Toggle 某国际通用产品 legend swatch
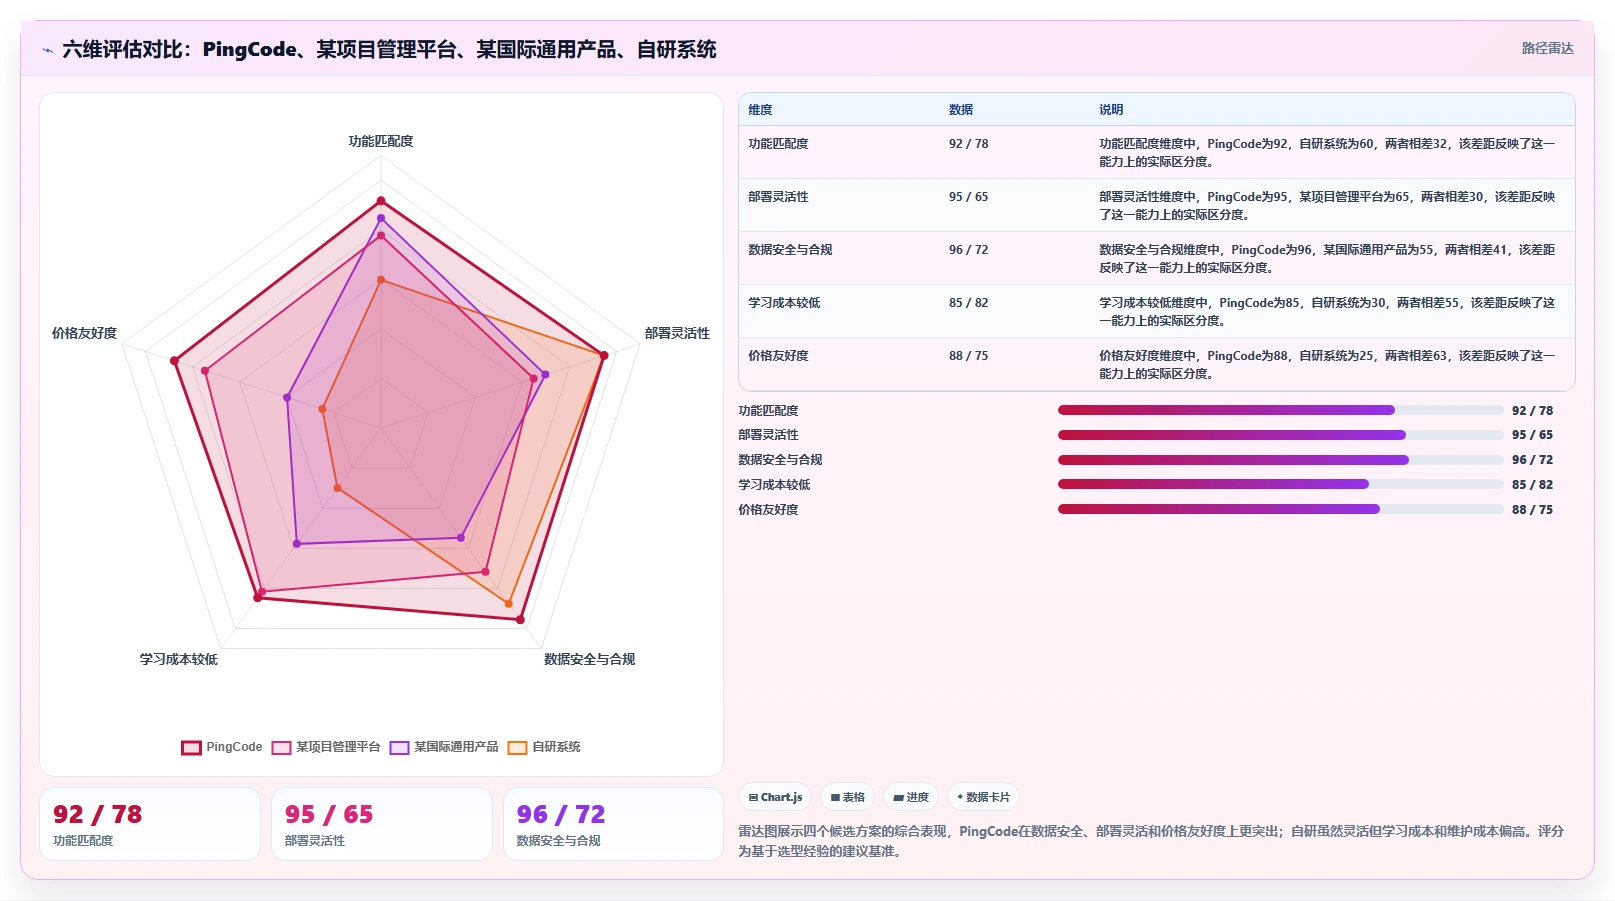Viewport: 1615px width, 901px height. (399, 747)
